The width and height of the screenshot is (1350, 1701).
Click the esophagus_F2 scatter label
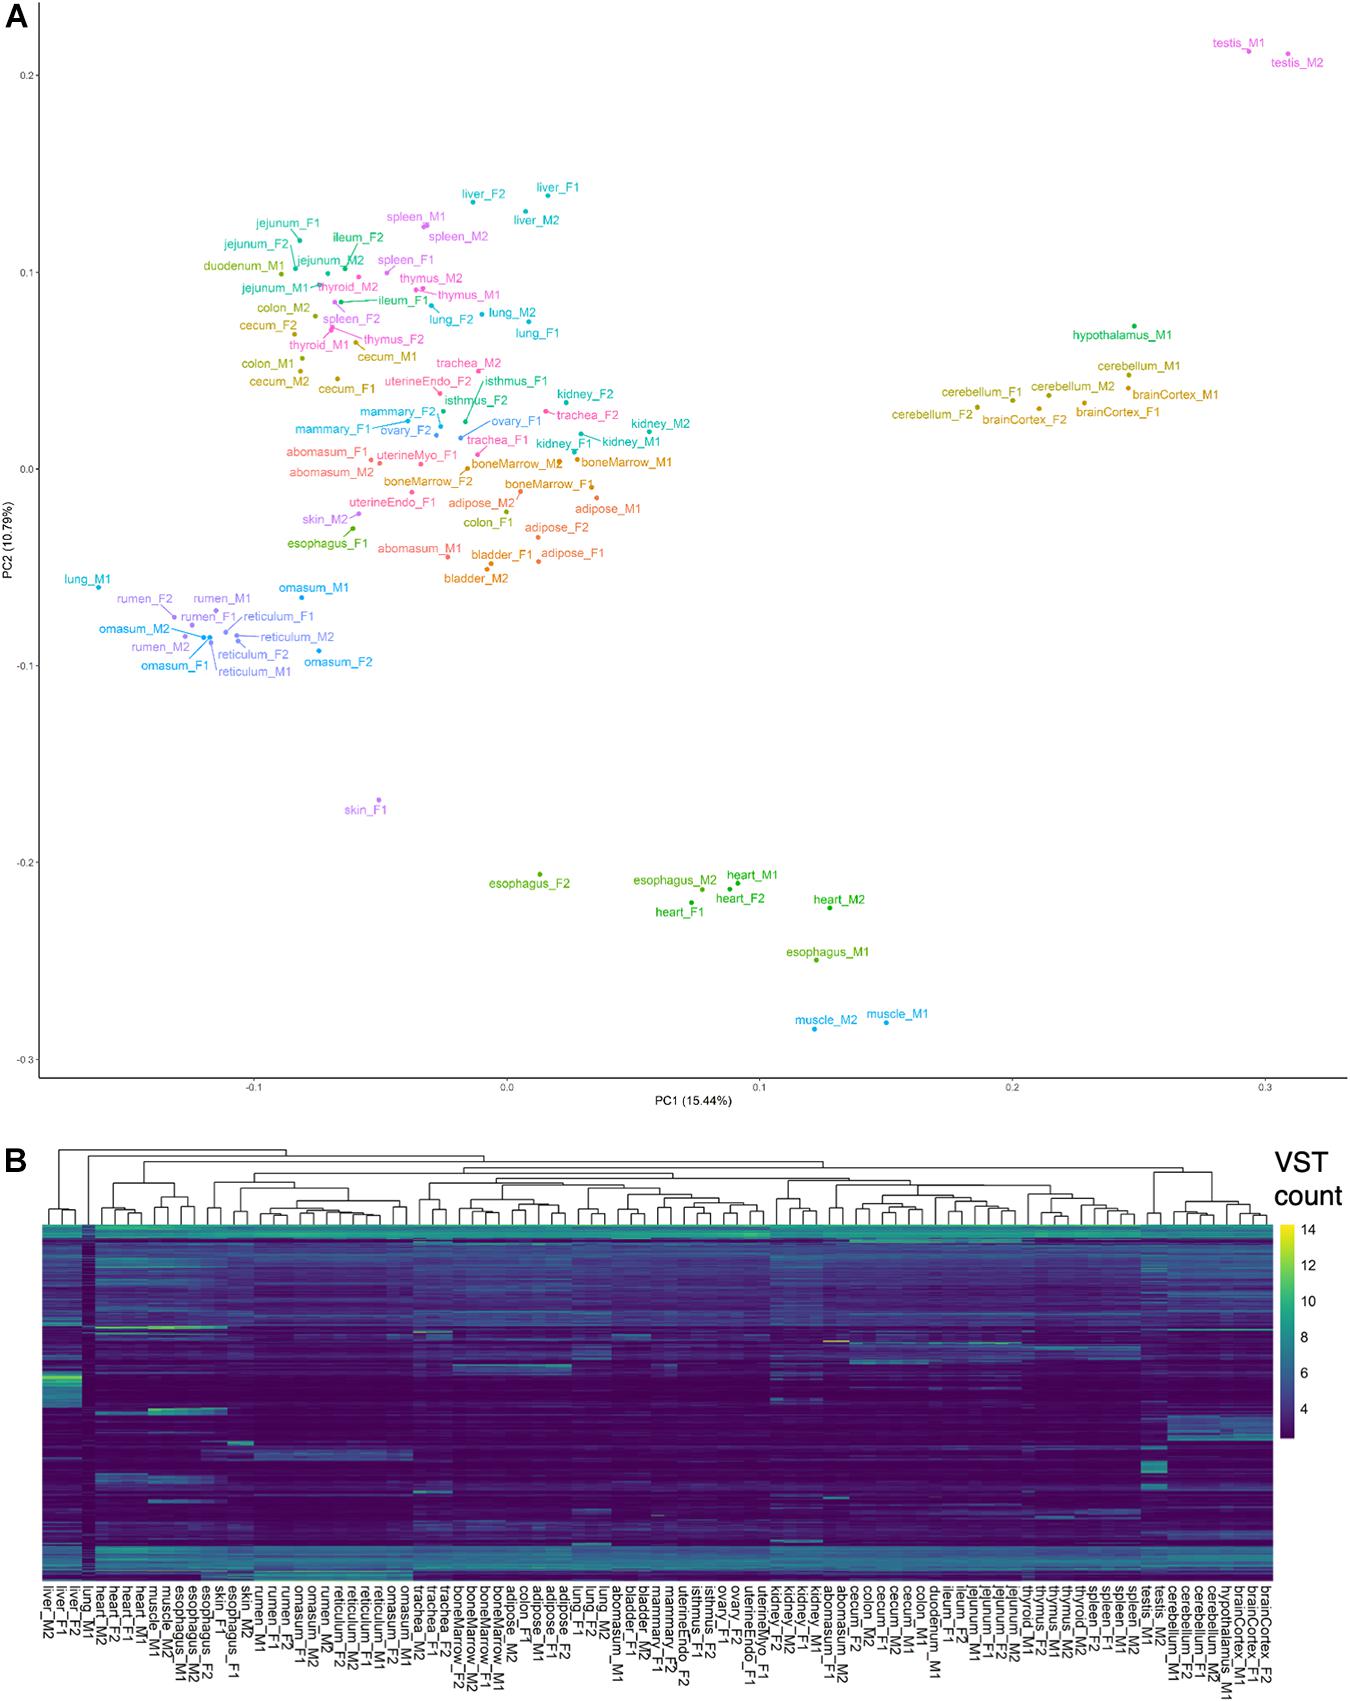tap(529, 884)
